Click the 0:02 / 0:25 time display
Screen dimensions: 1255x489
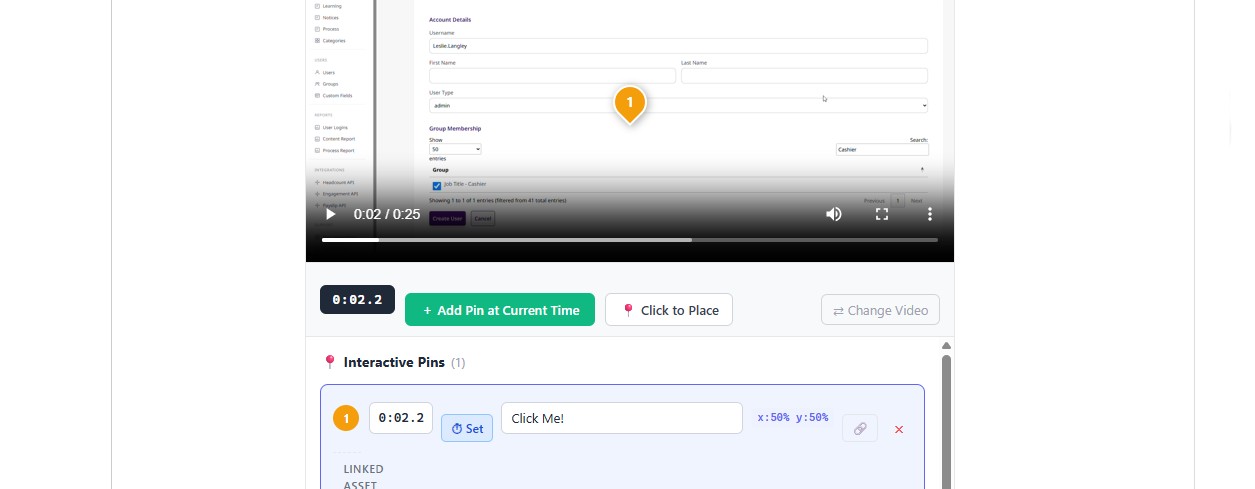(387, 214)
